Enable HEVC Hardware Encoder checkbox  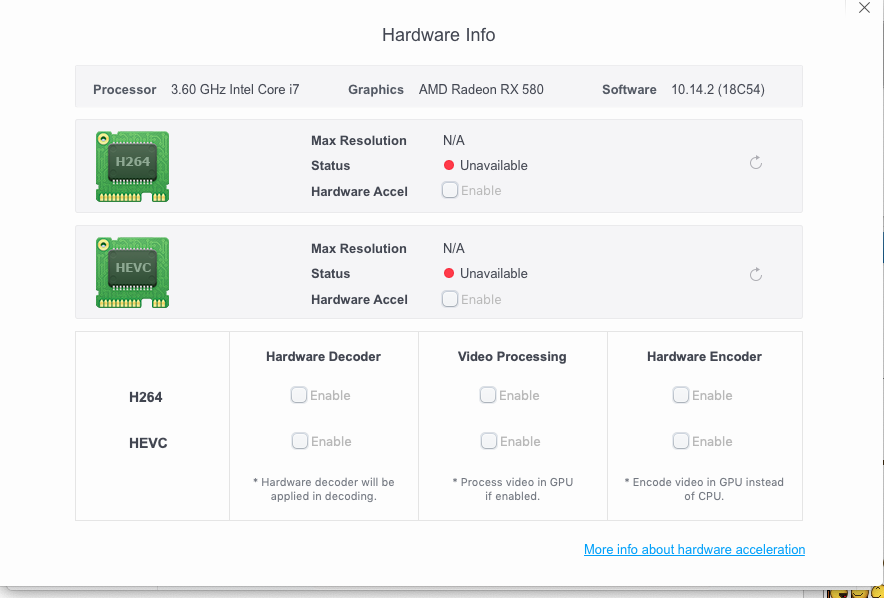tap(680, 441)
